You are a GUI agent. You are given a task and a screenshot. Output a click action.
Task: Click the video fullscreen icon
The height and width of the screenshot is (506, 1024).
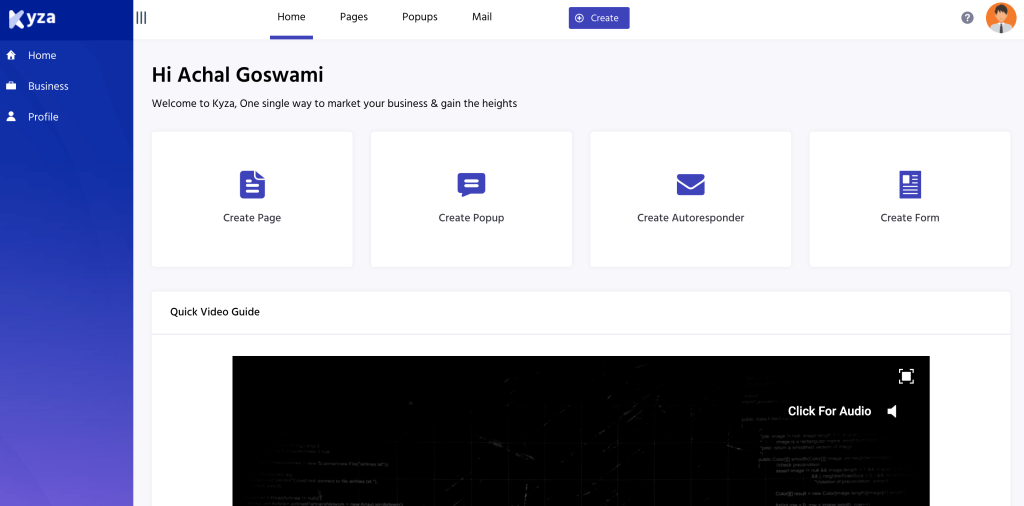[906, 377]
